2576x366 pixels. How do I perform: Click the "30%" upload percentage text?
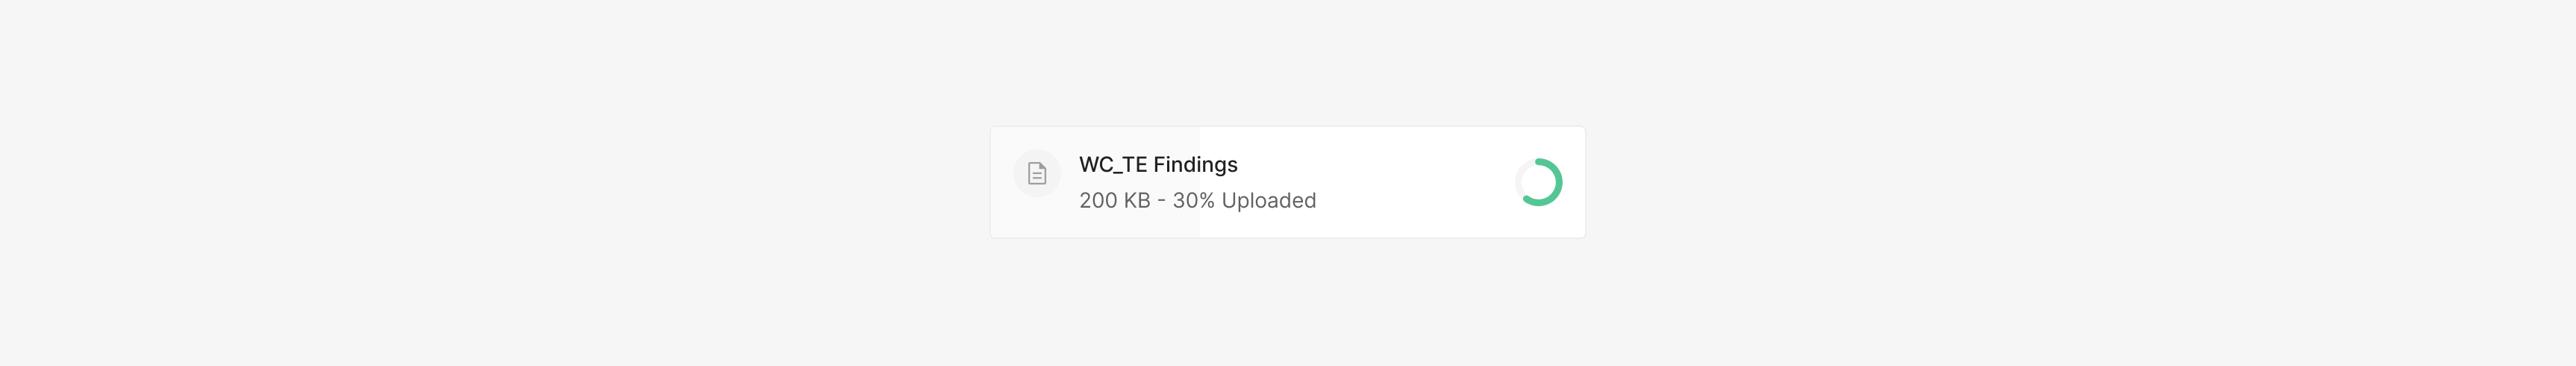[x=1193, y=201]
